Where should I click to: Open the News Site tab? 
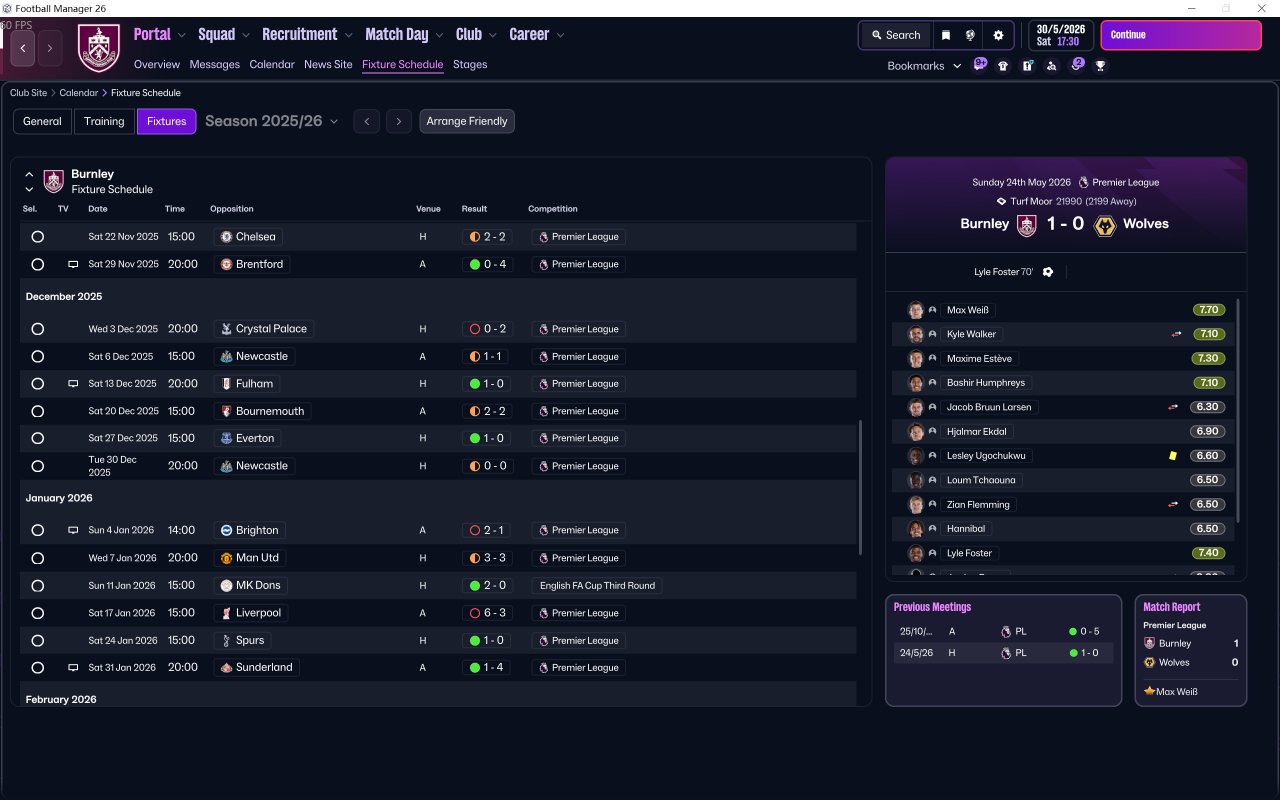[328, 65]
